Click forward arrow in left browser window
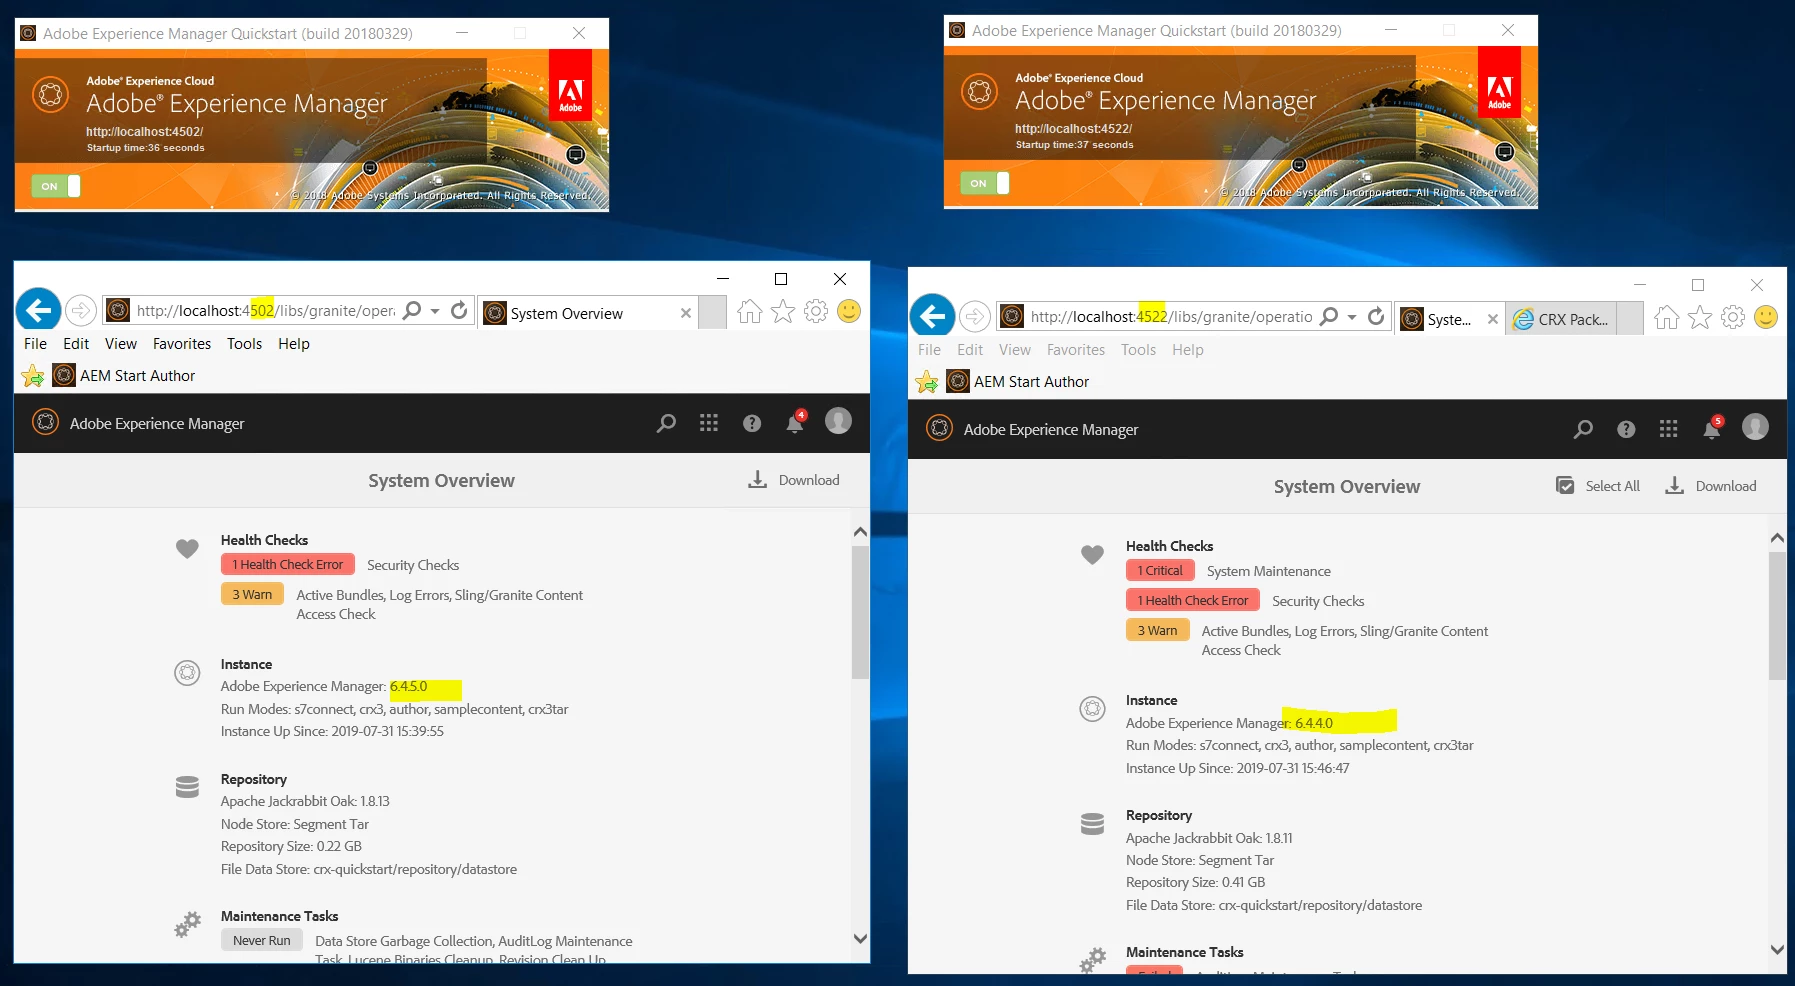This screenshot has width=1795, height=986. (x=81, y=311)
